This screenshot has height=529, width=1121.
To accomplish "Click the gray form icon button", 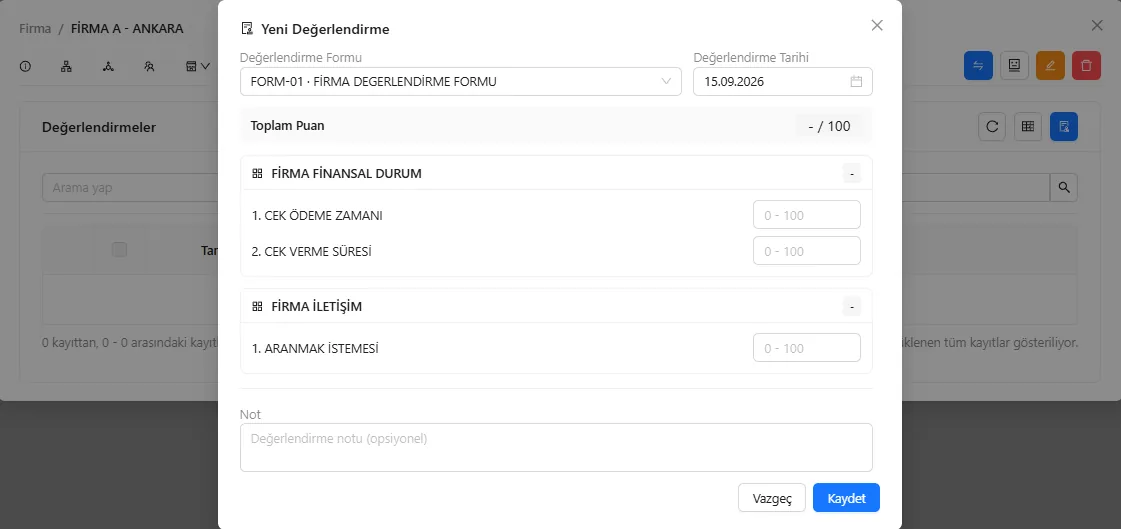I will (x=1014, y=66).
